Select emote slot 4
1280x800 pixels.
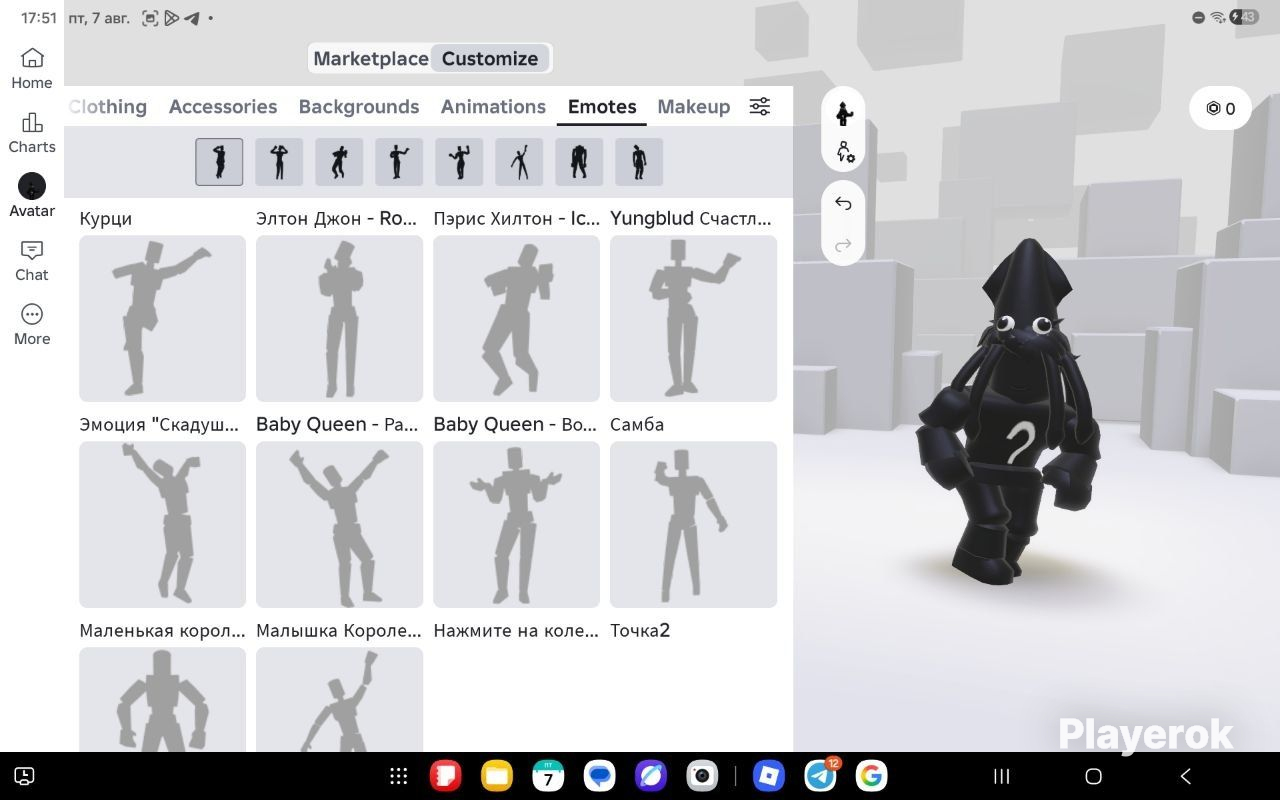click(399, 162)
